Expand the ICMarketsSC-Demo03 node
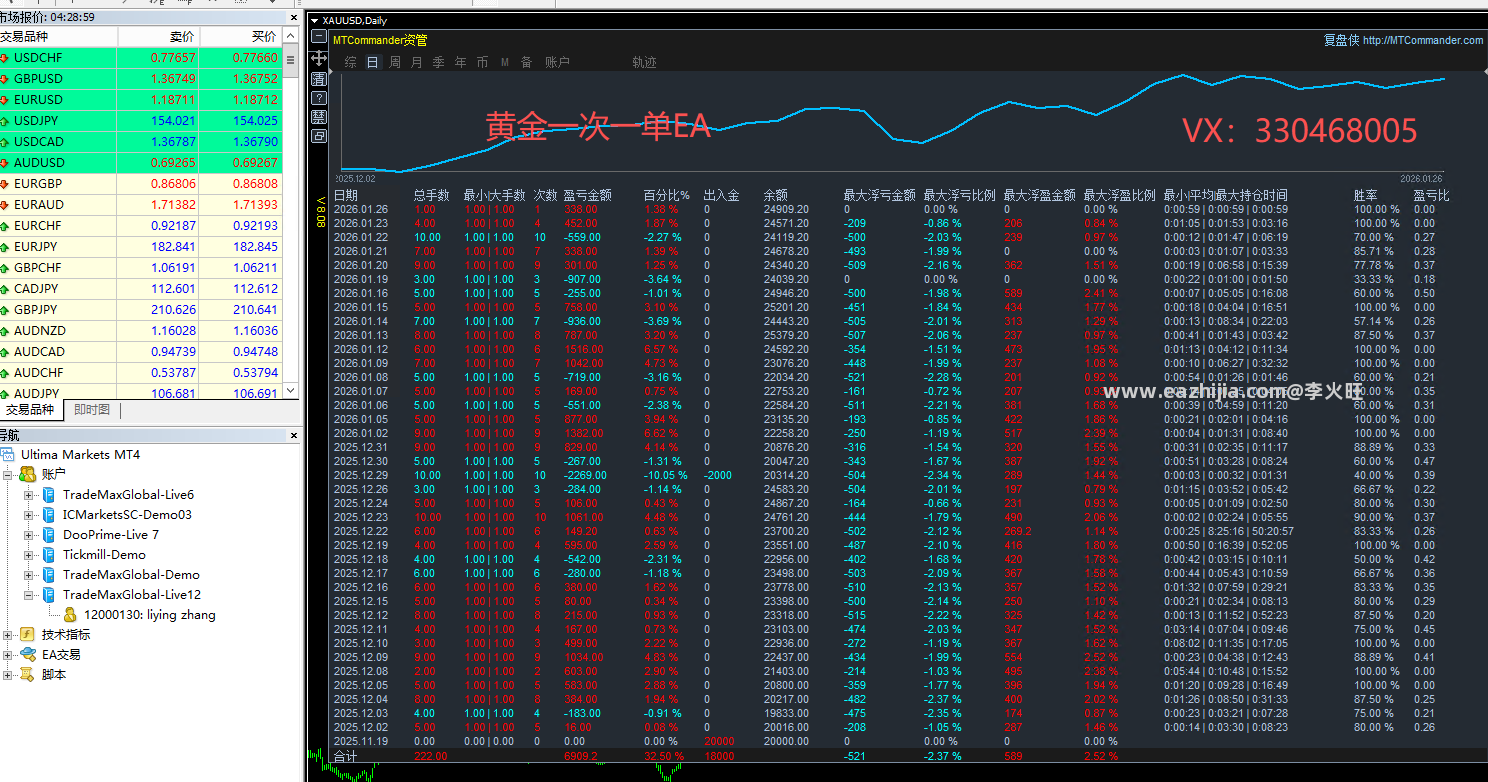The height and width of the screenshot is (782, 1488). 28,515
